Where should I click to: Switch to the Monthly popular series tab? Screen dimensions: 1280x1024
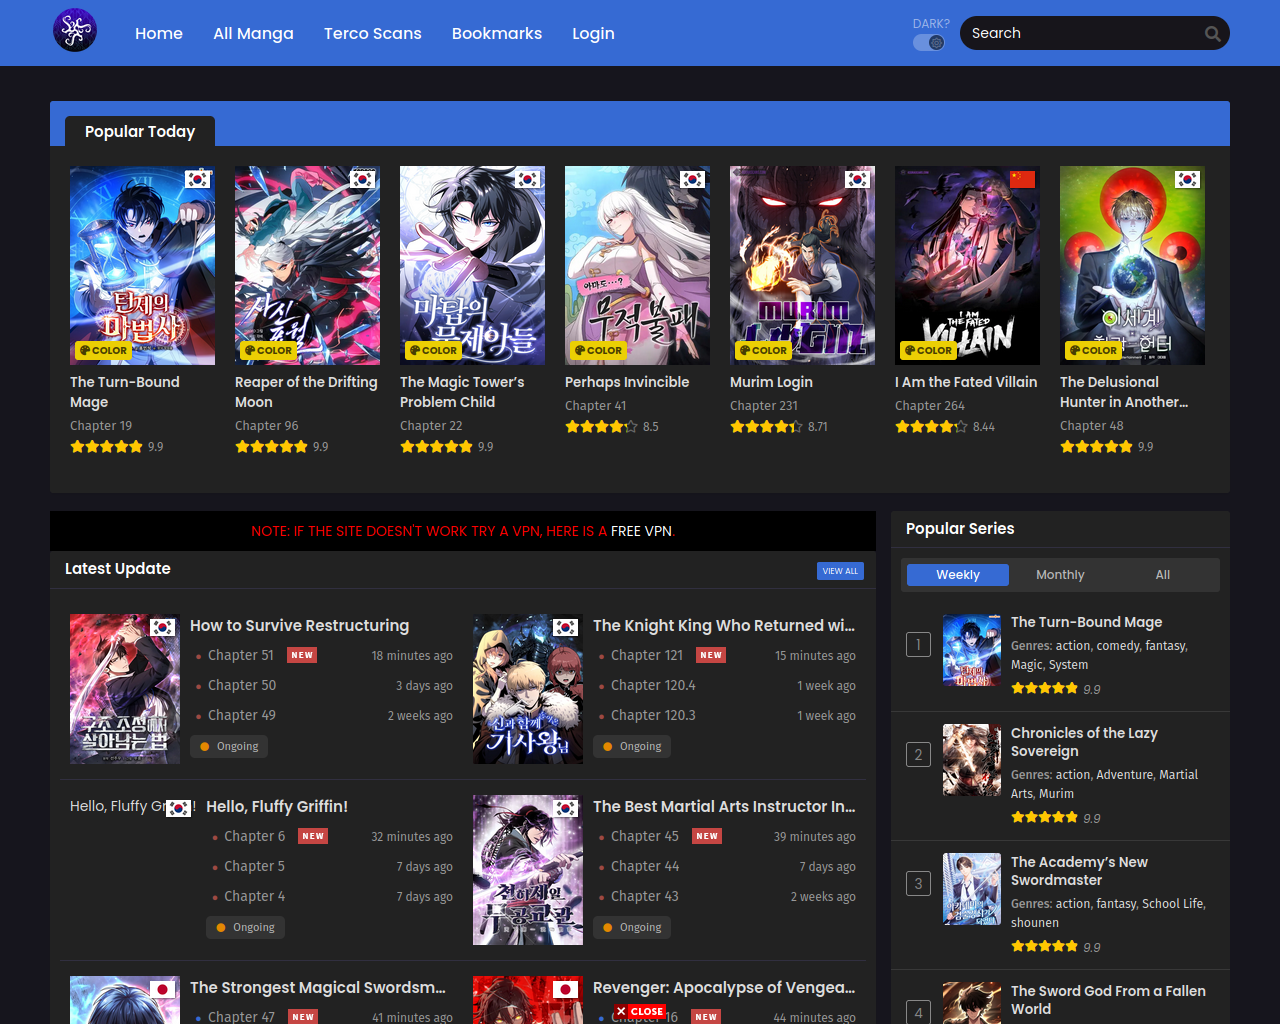[1060, 575]
